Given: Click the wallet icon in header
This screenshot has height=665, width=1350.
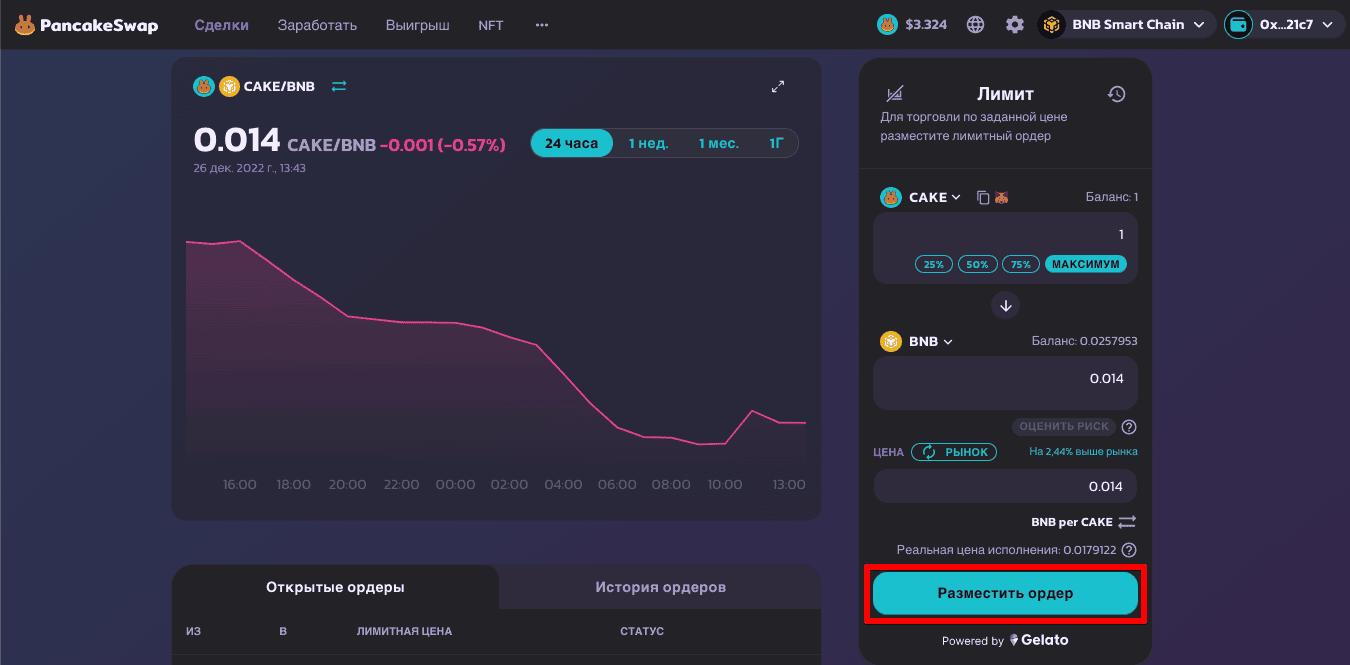Looking at the screenshot, I should click(1238, 25).
